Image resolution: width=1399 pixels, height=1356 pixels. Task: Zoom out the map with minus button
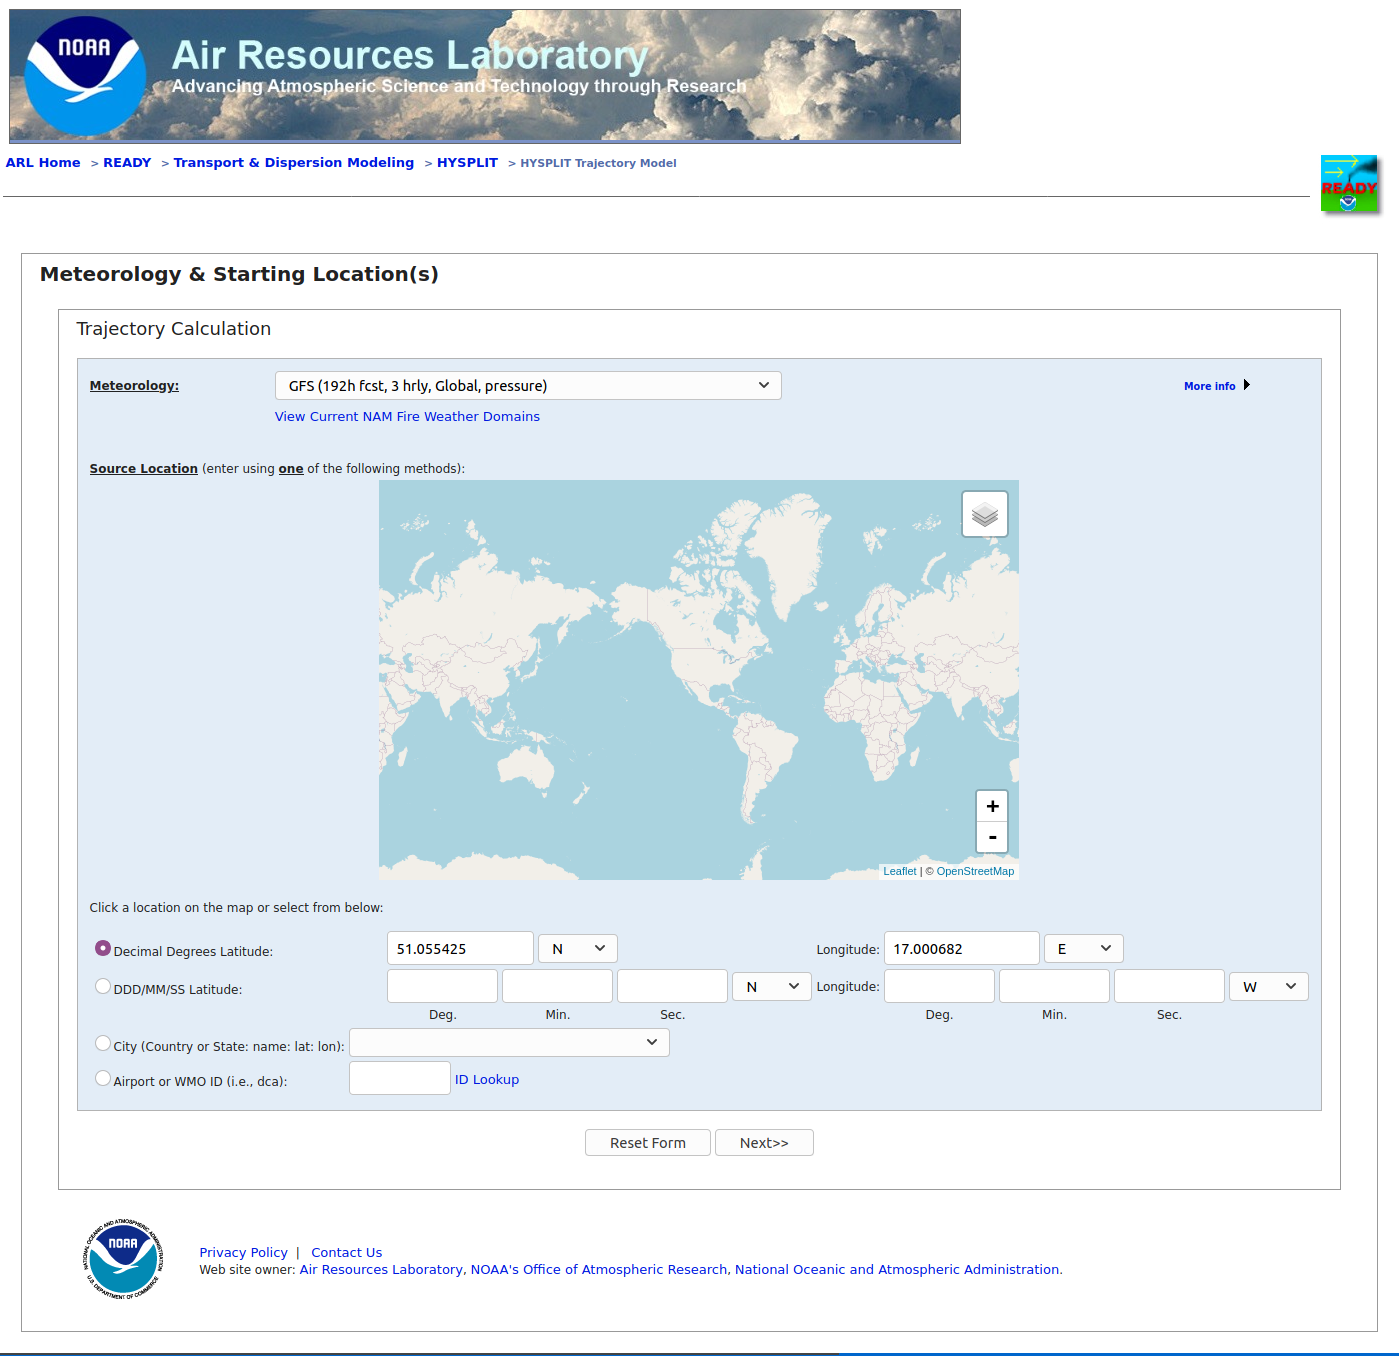point(992,837)
